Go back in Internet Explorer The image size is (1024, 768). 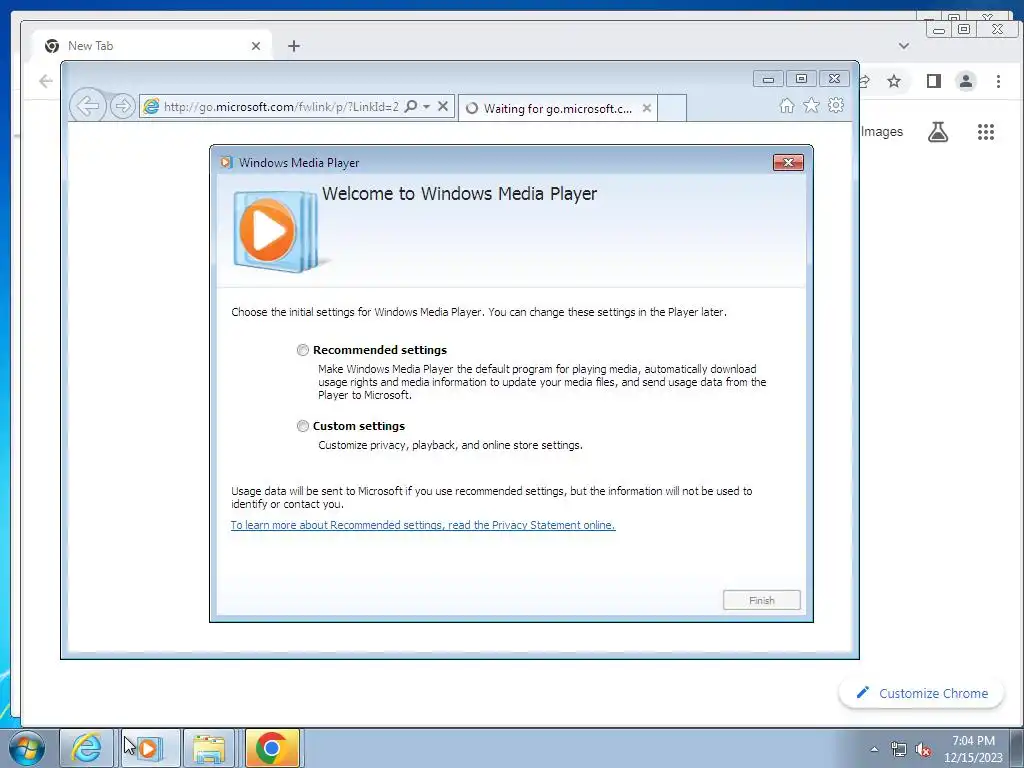[88, 106]
